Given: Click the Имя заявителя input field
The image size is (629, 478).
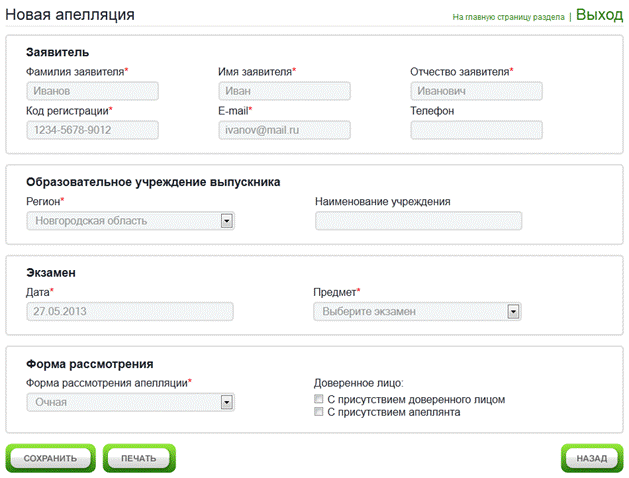Looking at the screenshot, I should pos(284,91).
